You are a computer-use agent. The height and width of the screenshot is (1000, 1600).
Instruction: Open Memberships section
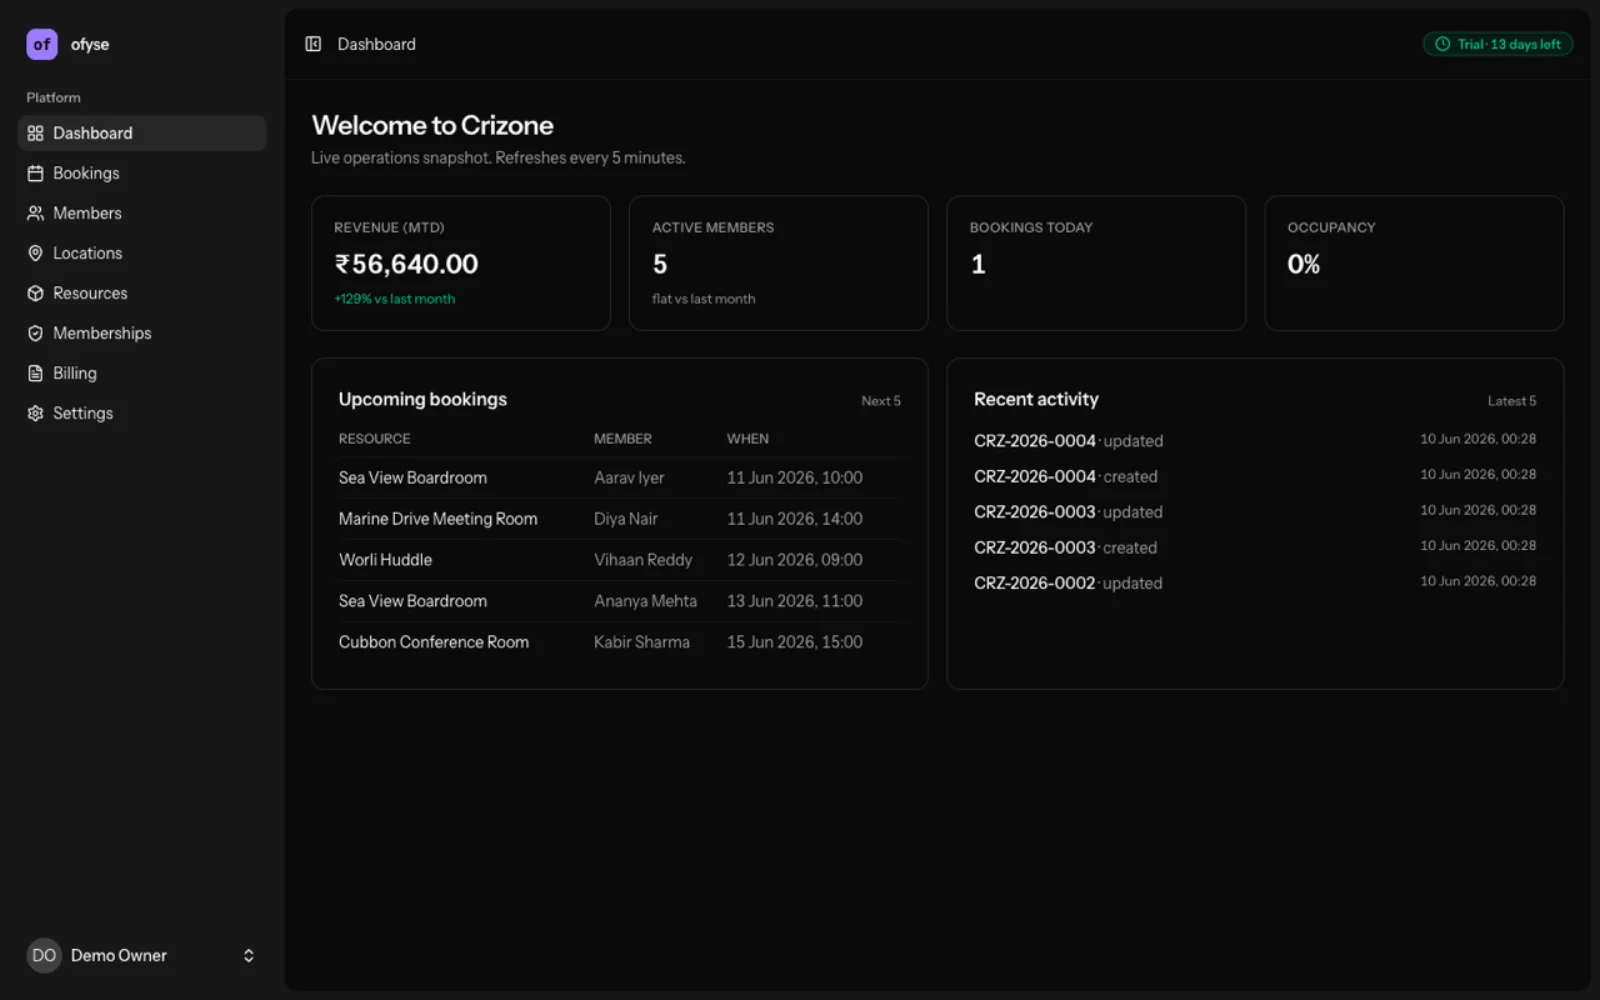[142, 333]
